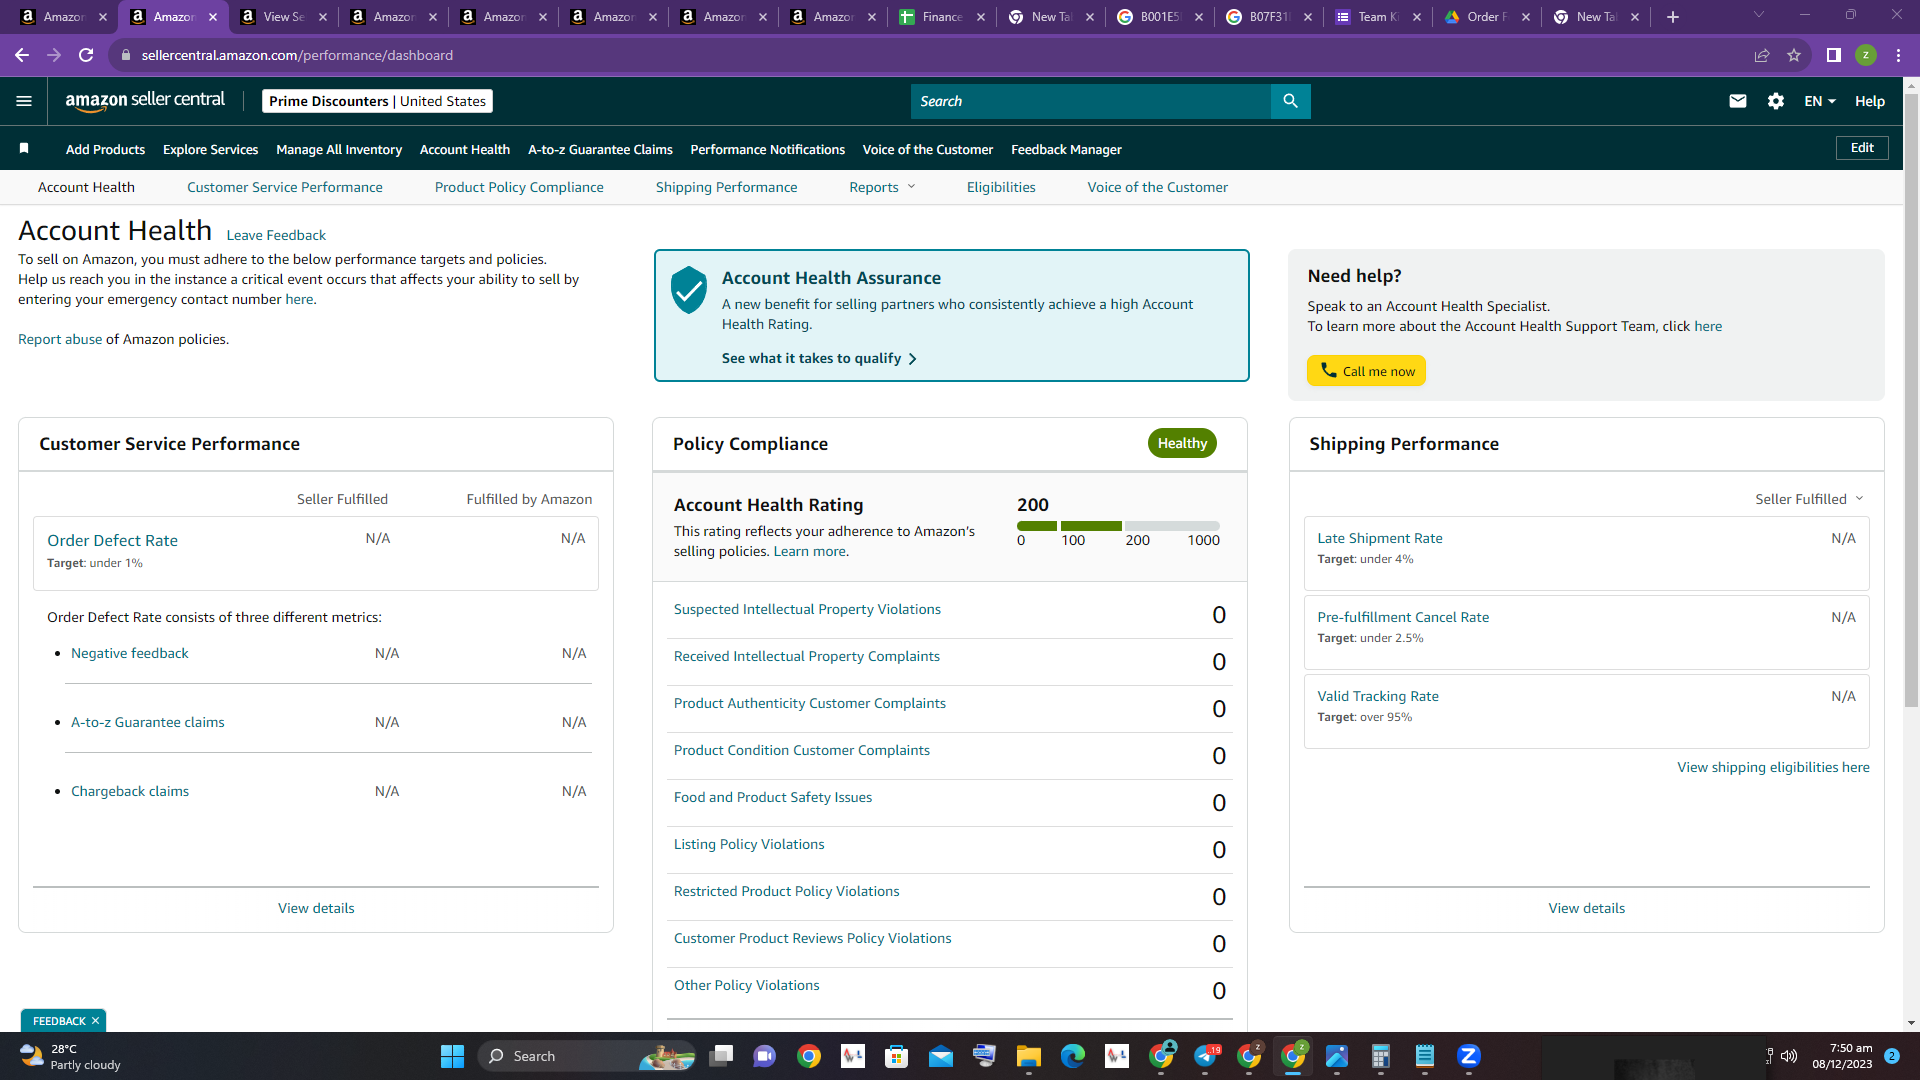Screen dimensions: 1920x1080
Task: Switch to the Finance browser tab
Action: (x=942, y=17)
